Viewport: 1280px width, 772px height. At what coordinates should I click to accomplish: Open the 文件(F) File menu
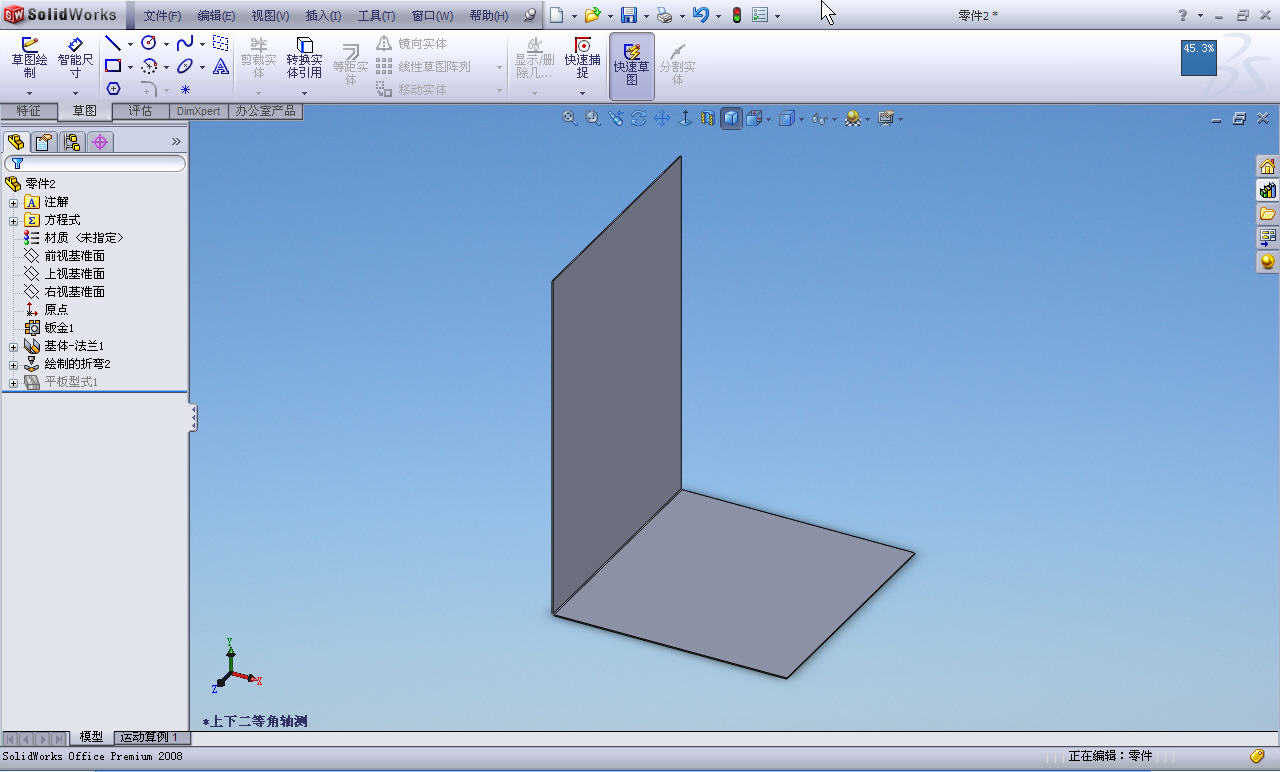coord(162,16)
